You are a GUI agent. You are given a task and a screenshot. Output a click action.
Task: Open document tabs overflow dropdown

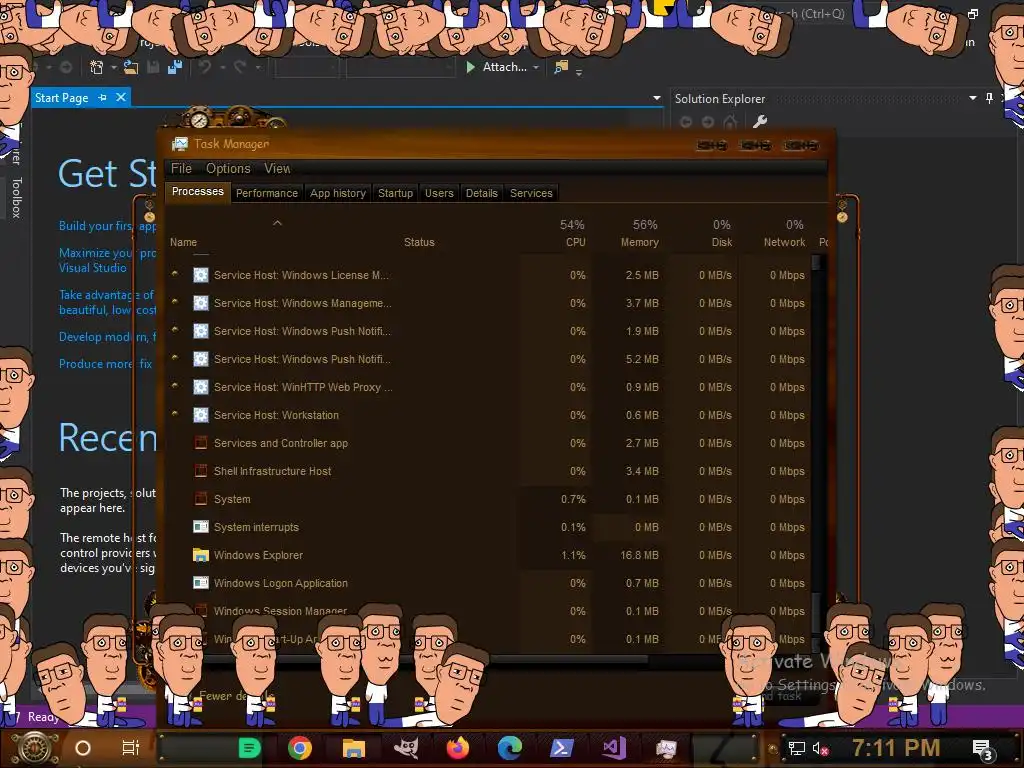click(x=656, y=98)
